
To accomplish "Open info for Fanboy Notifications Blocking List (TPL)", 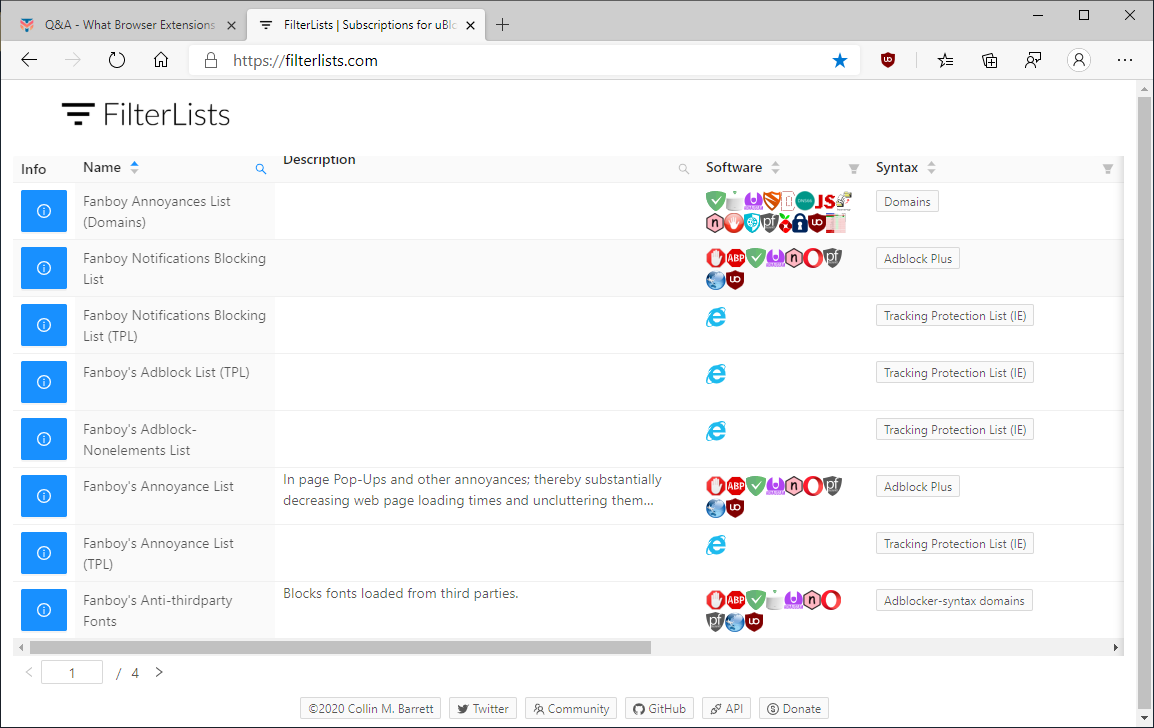I will (43, 325).
